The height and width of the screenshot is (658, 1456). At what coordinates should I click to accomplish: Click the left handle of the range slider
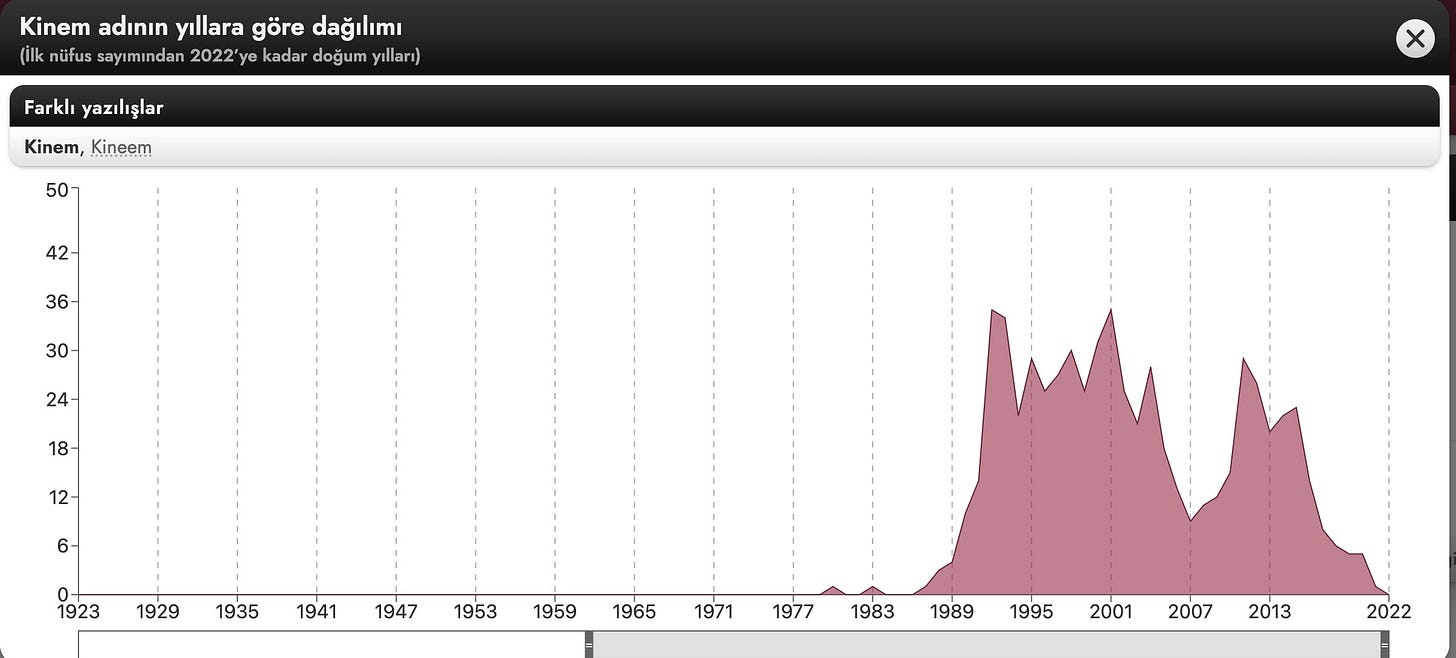(x=589, y=646)
